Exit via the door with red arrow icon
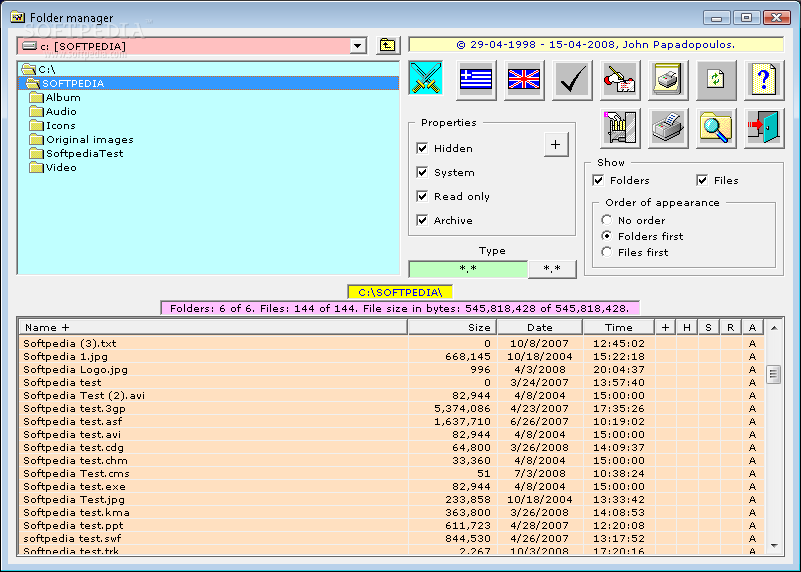 pyautogui.click(x=764, y=128)
